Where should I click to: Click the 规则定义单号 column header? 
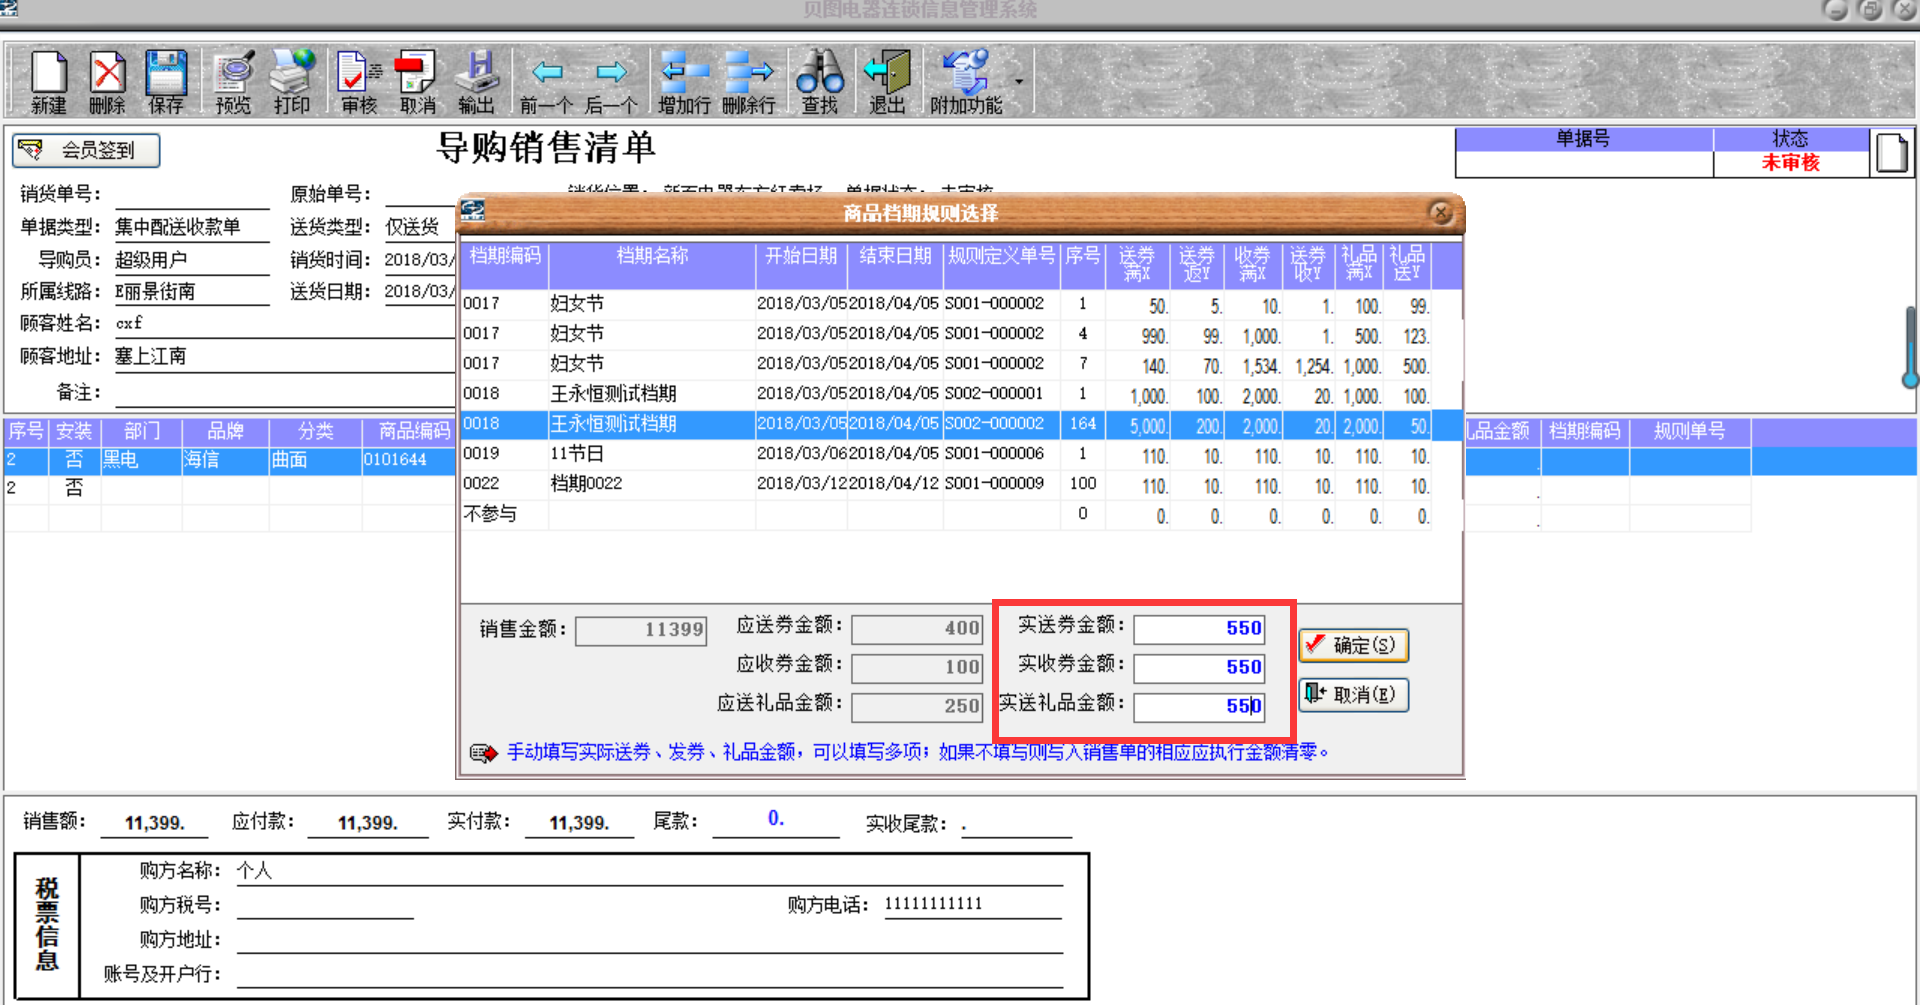click(x=1001, y=265)
